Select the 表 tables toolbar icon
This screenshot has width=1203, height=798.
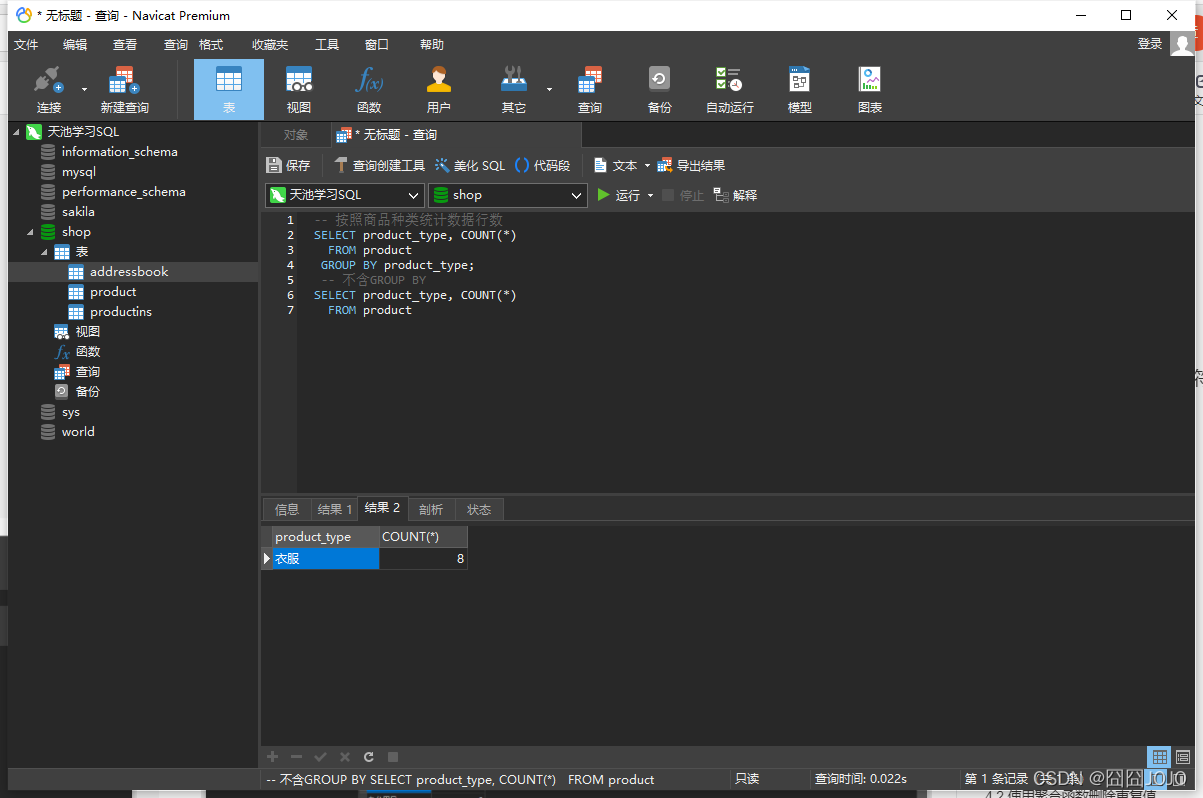pyautogui.click(x=229, y=90)
